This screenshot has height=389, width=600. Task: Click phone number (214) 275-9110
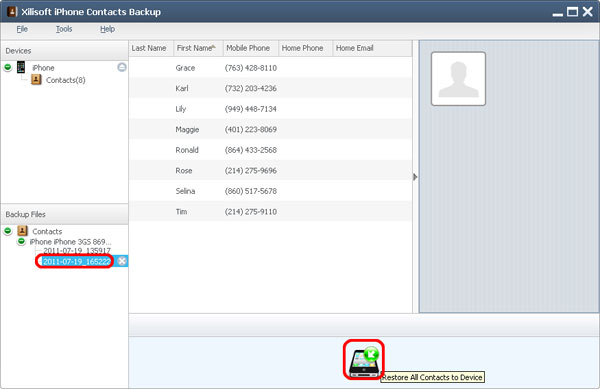tap(251, 211)
